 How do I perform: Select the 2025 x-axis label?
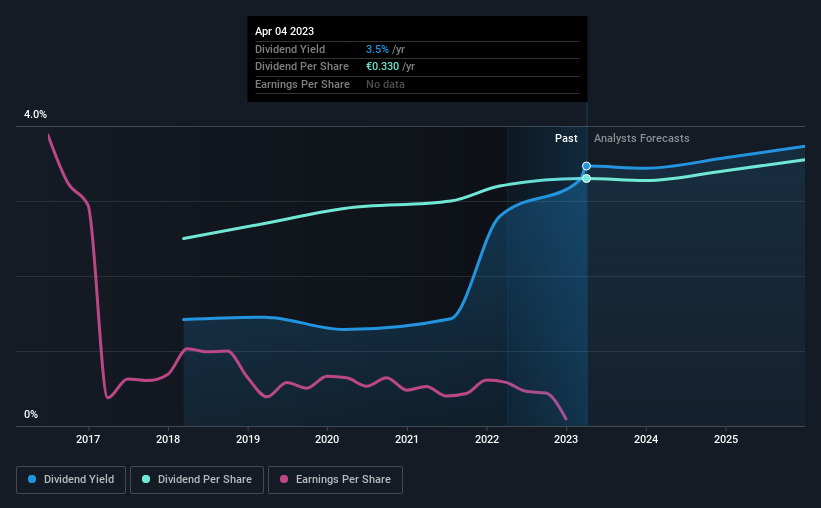click(726, 439)
